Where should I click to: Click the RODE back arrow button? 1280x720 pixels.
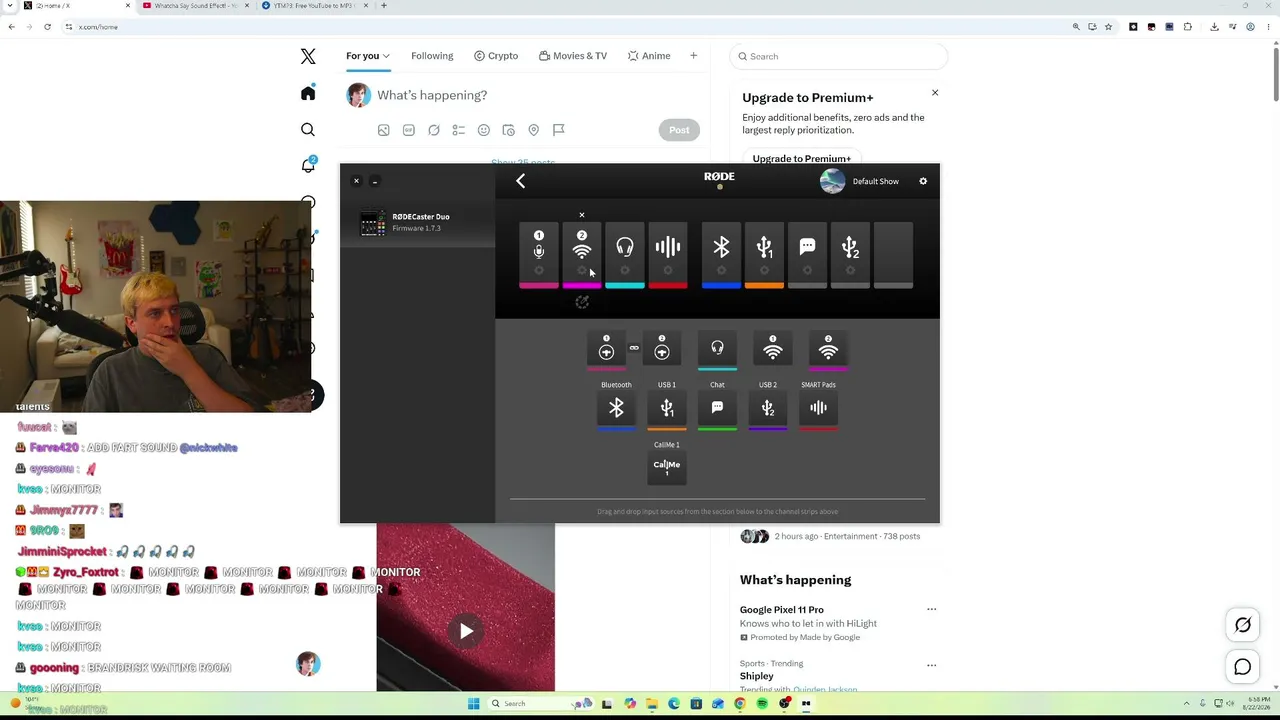click(520, 181)
